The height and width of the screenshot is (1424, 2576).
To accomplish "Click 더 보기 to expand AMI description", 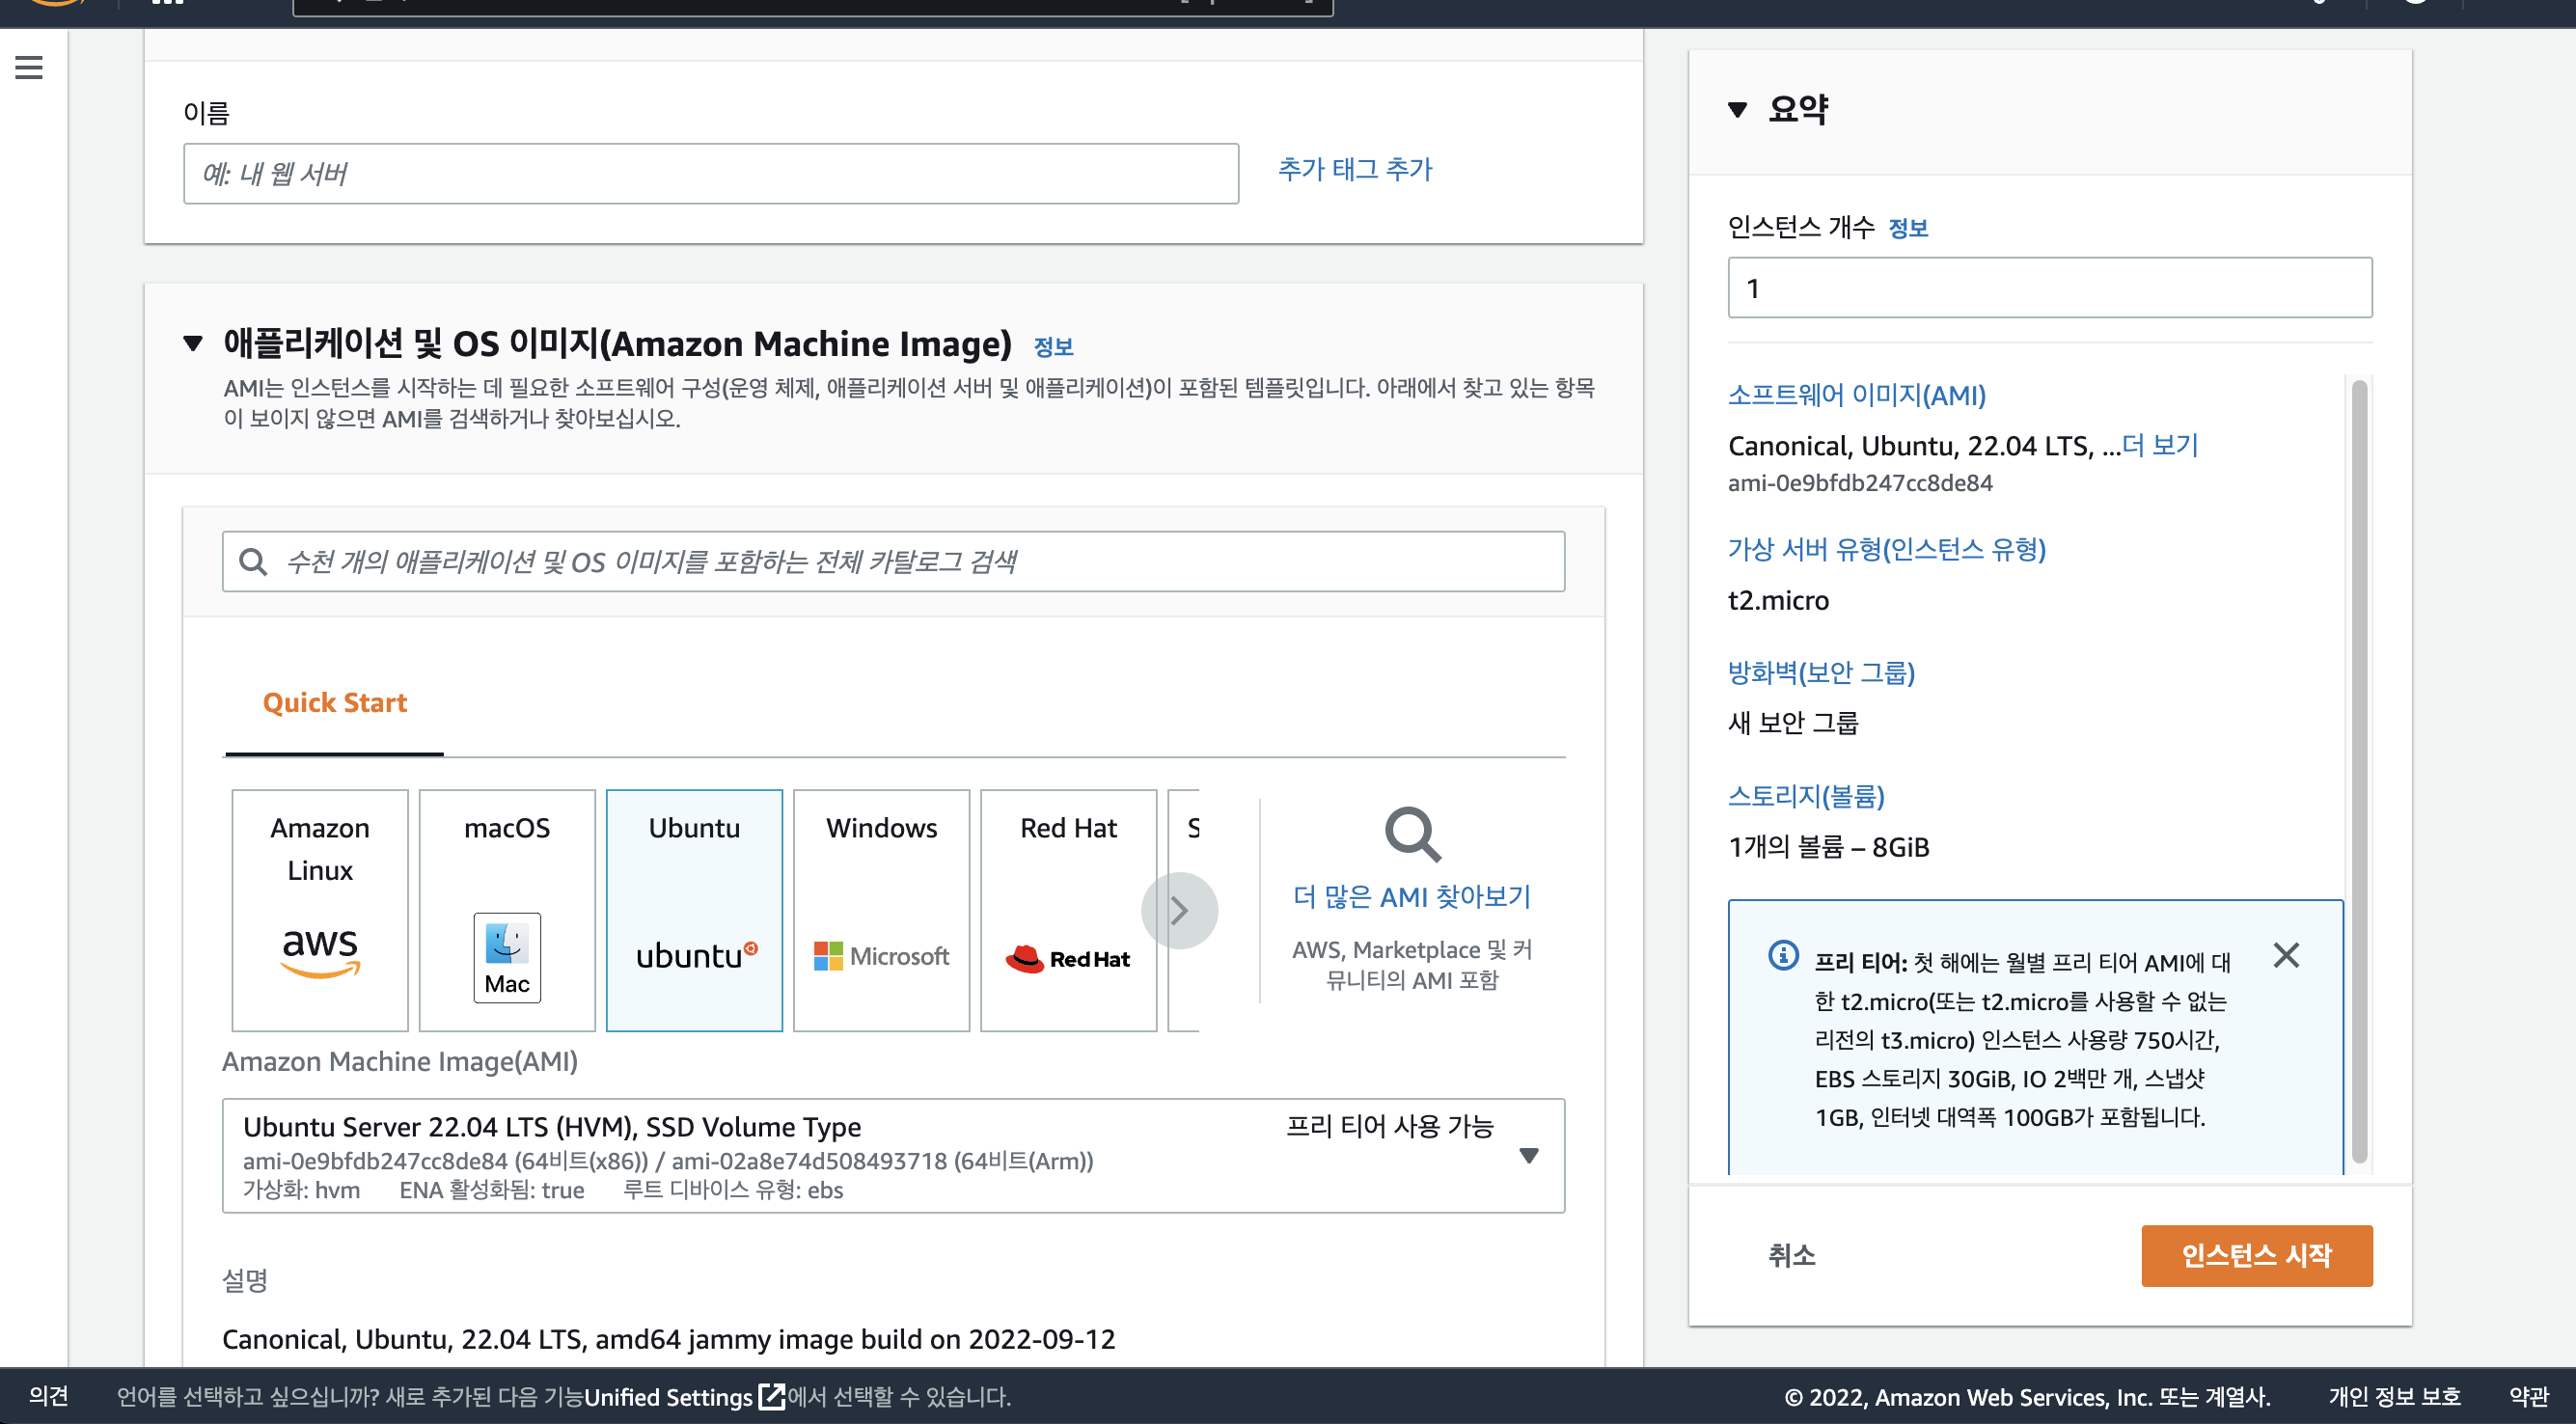I will pos(2160,445).
